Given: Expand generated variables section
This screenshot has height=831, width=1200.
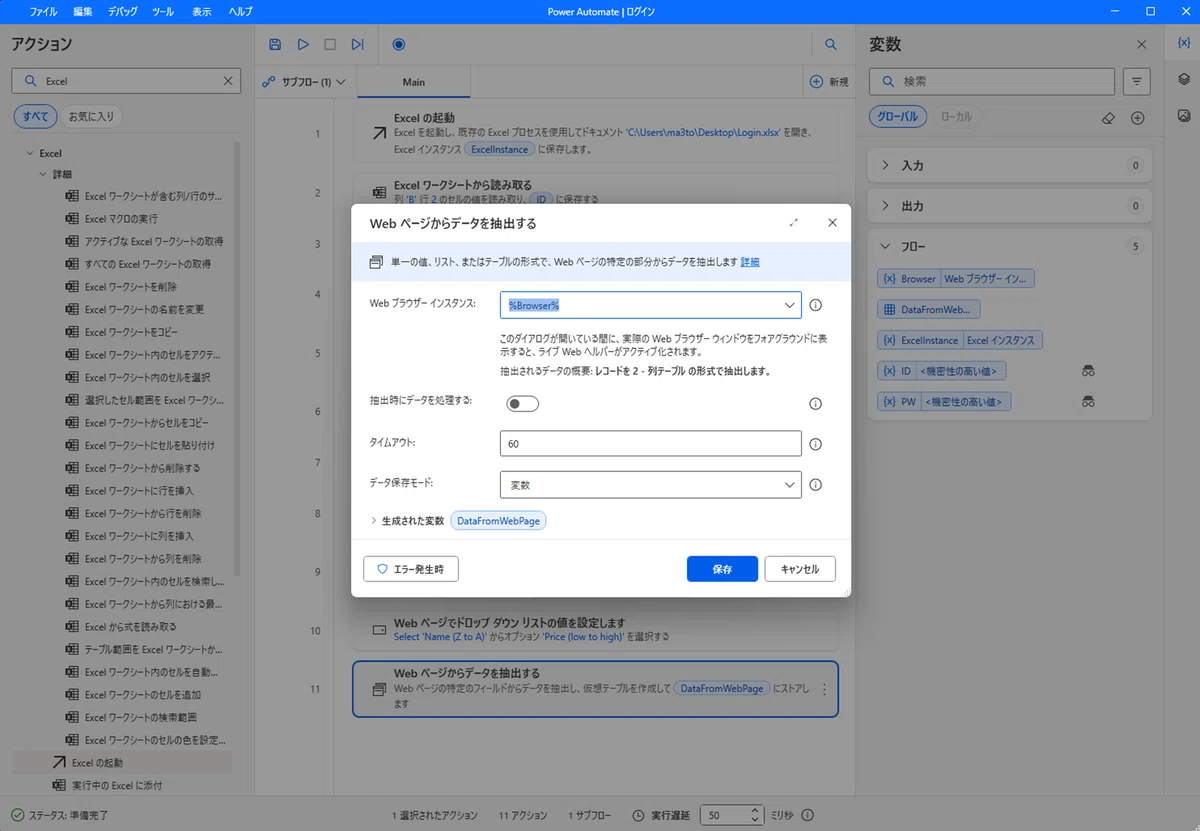Looking at the screenshot, I should (374, 521).
